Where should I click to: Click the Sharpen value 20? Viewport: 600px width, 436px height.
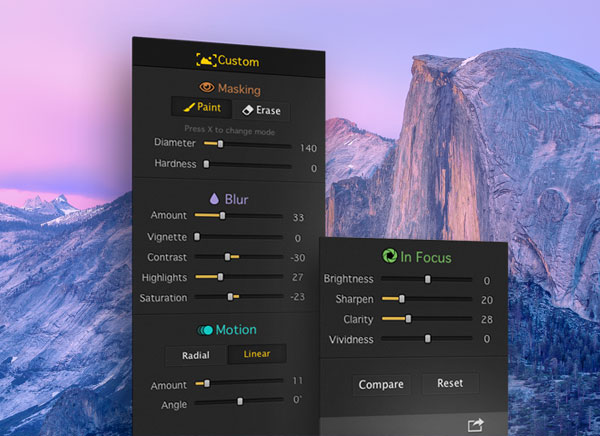[487, 300]
